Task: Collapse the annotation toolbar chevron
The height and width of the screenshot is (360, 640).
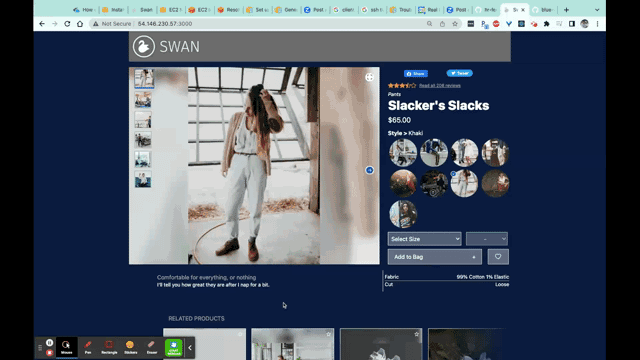Action: click(x=190, y=348)
